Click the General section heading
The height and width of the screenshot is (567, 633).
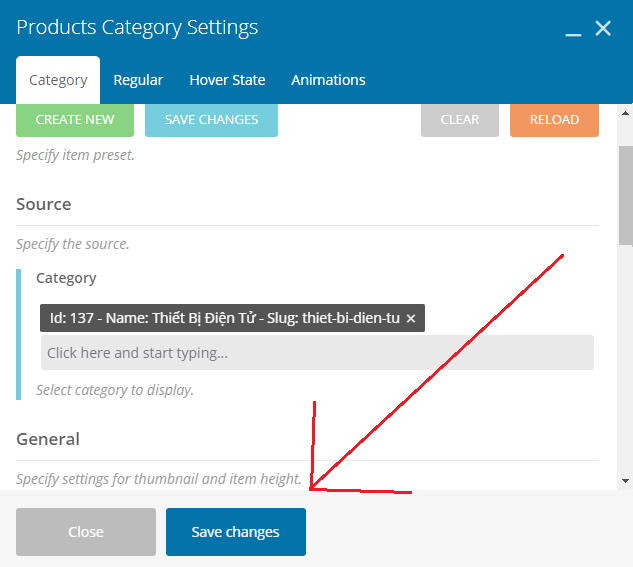click(x=48, y=439)
